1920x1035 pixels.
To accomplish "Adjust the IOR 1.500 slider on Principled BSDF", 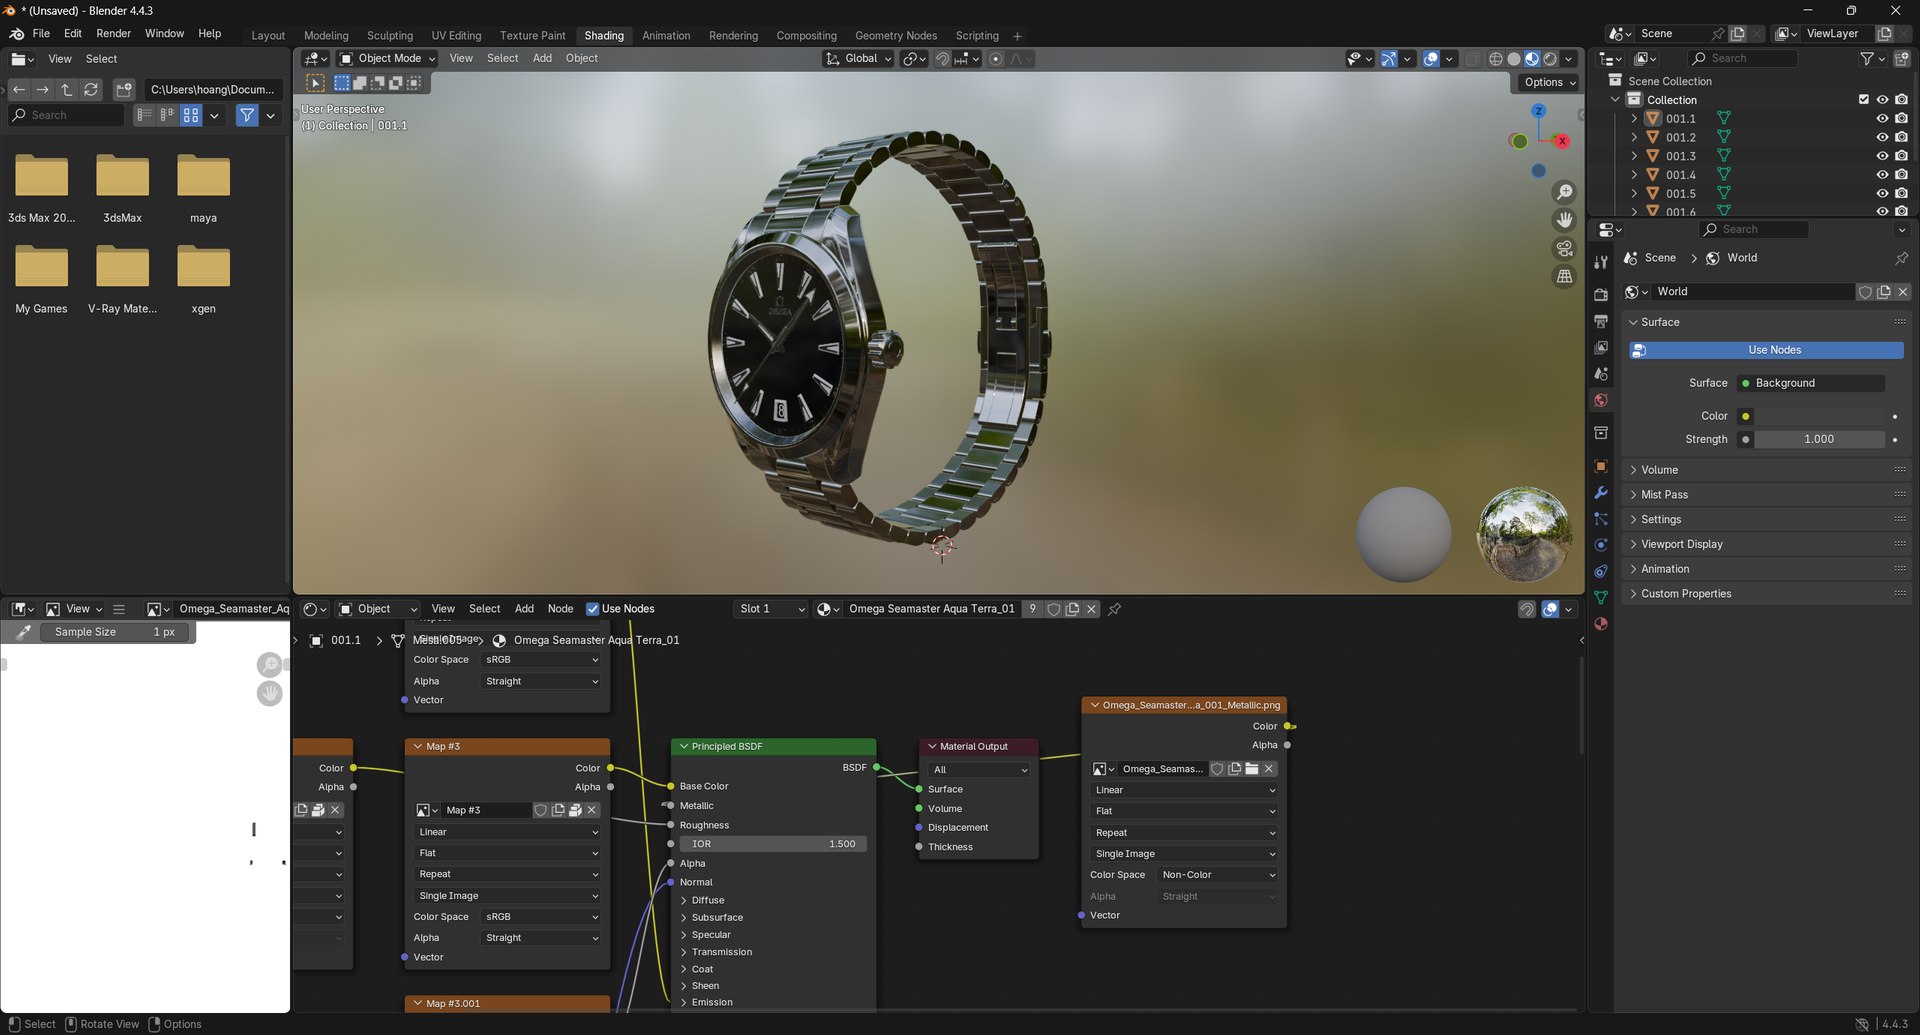I will (773, 844).
